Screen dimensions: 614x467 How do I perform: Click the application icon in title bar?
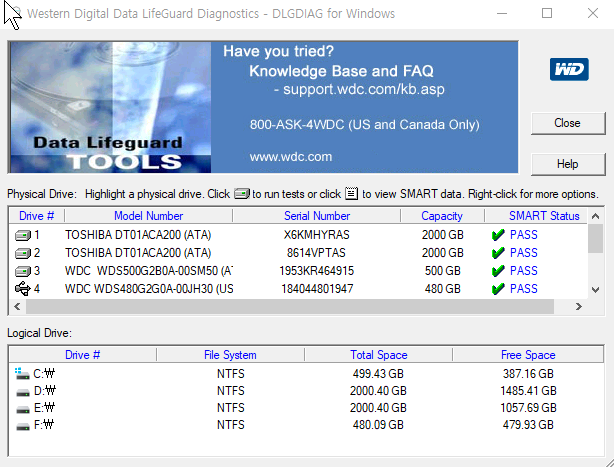16,13
